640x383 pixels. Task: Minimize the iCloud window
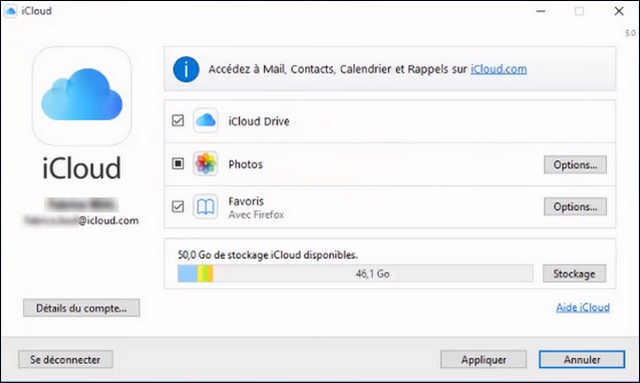541,11
